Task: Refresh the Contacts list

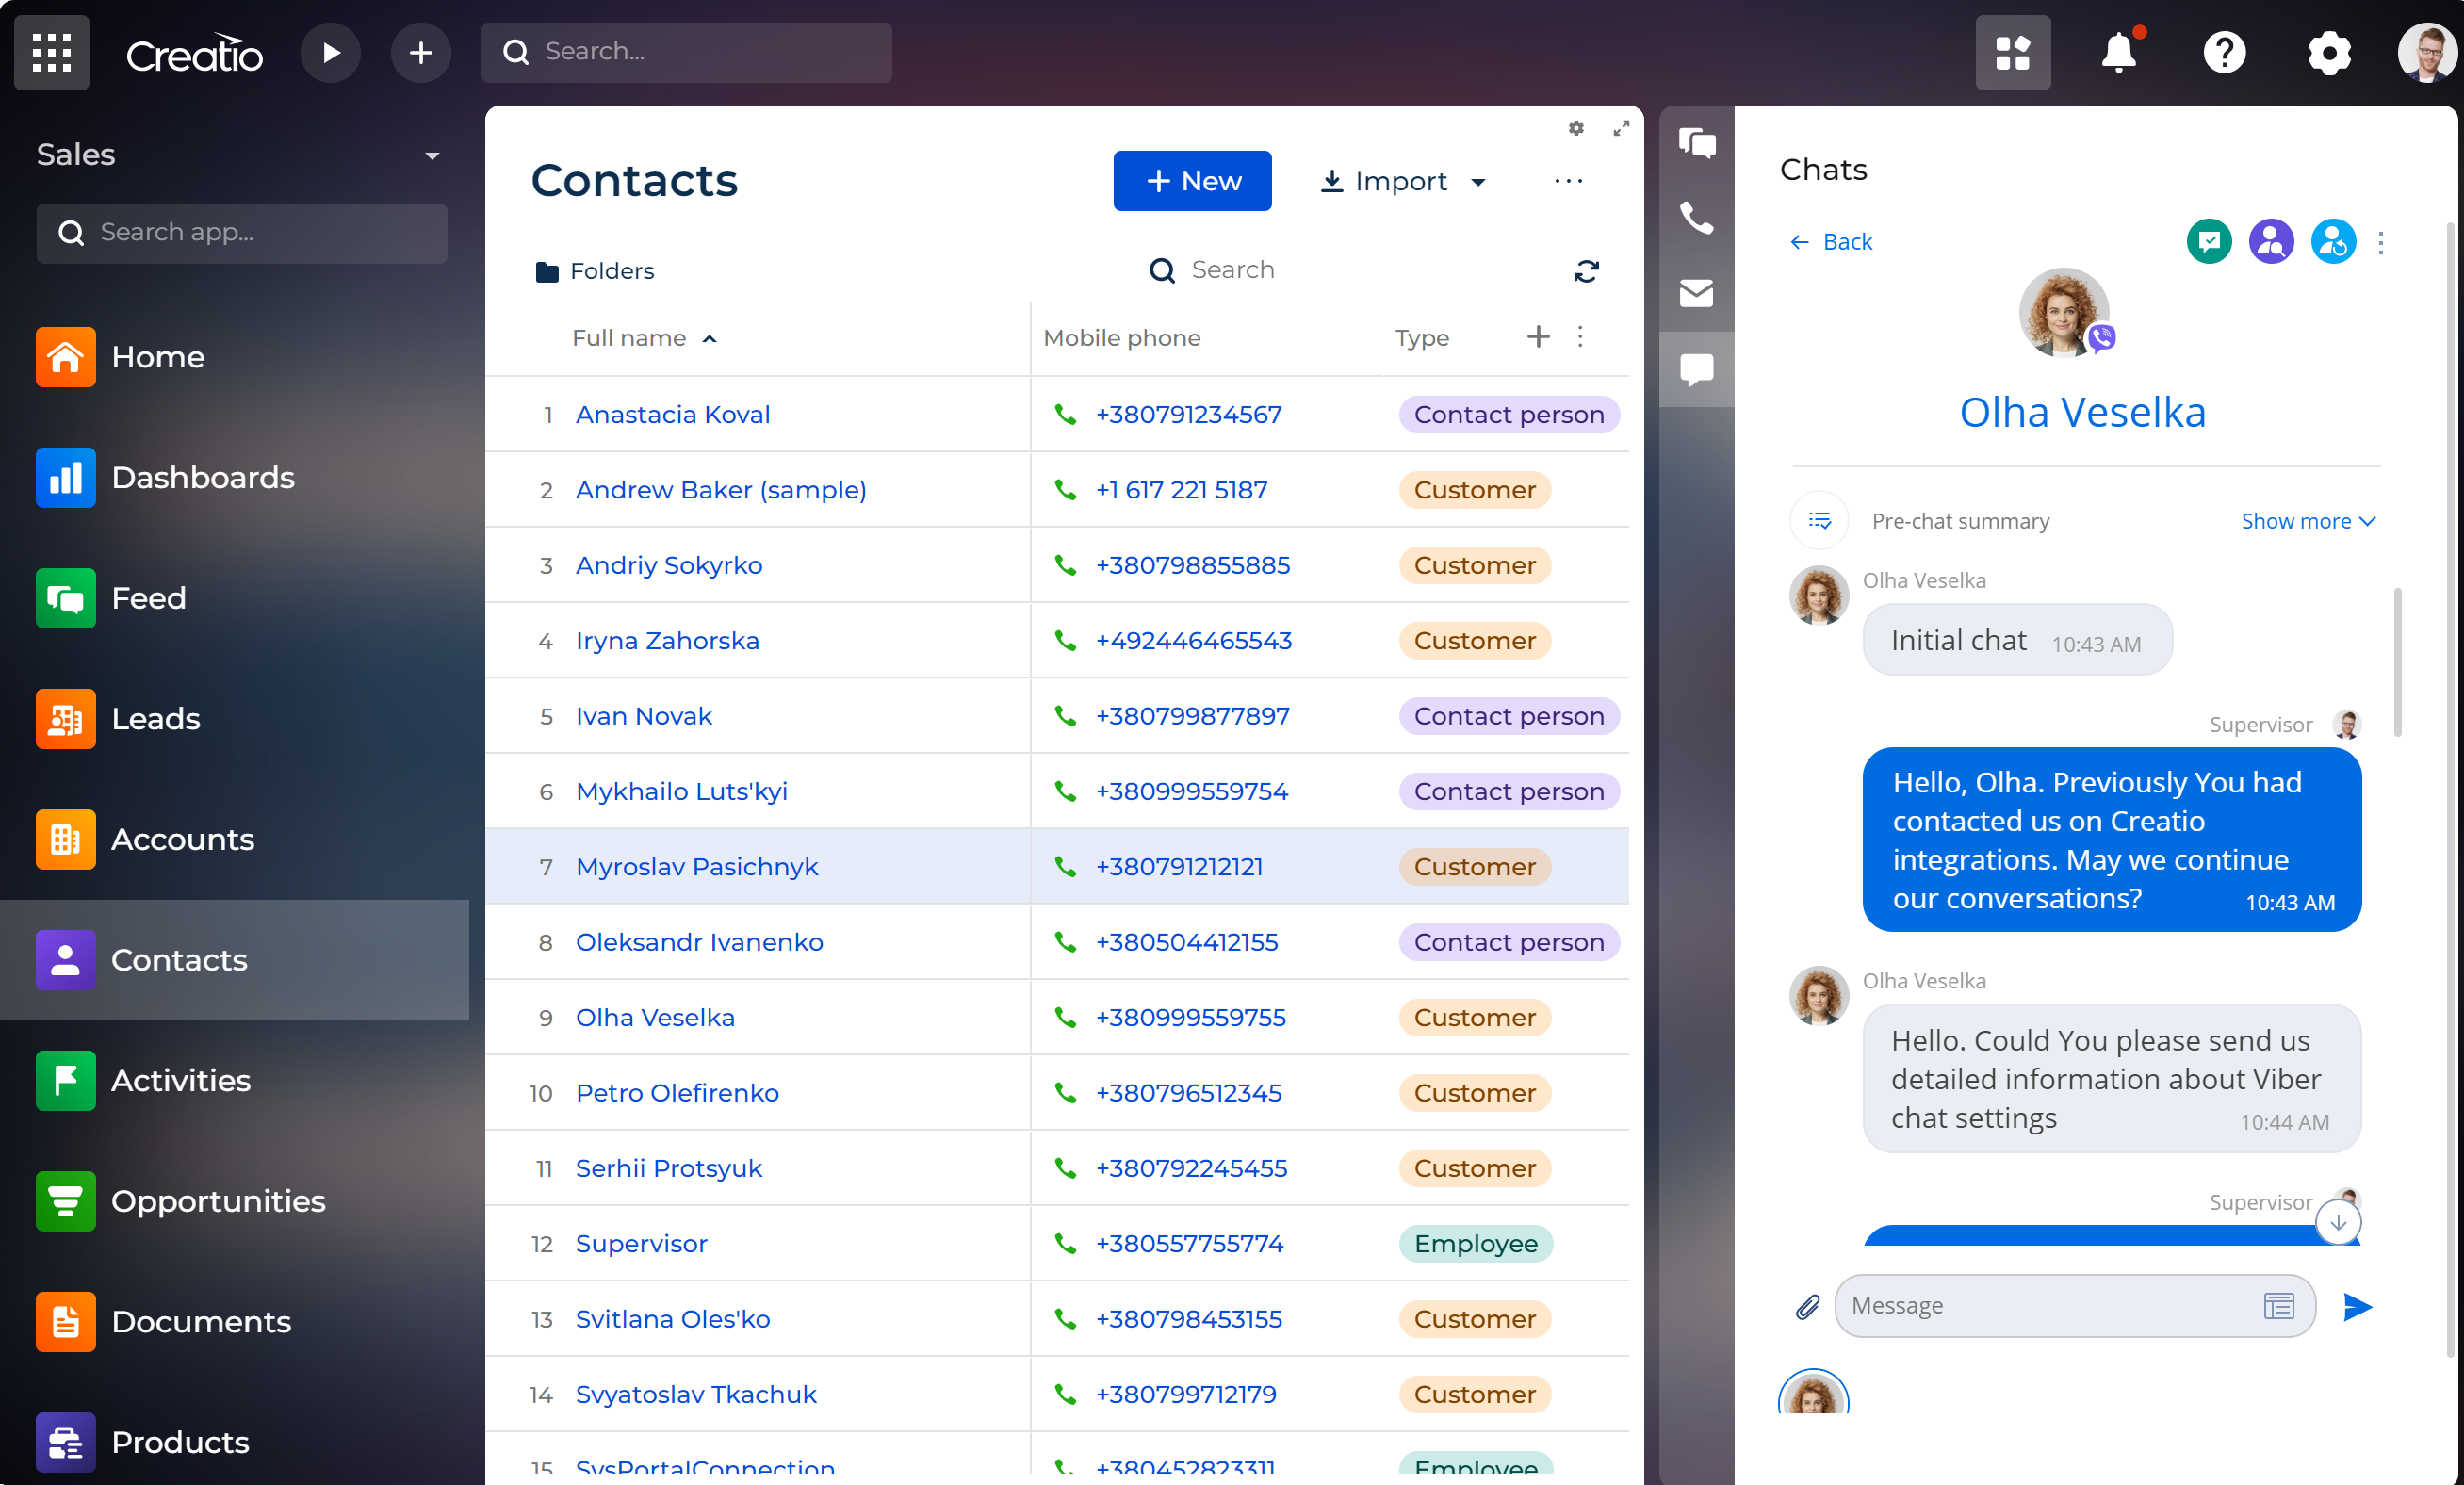Action: point(1586,271)
